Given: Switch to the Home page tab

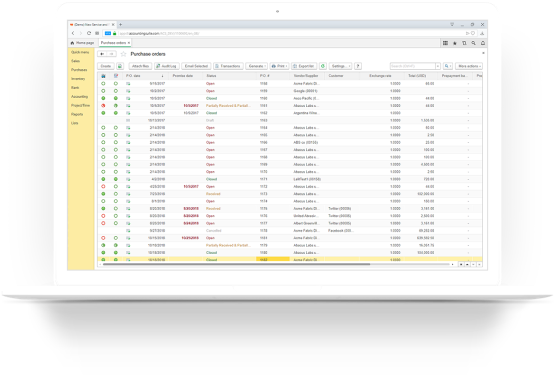Looking at the screenshot, I should 83,43.
